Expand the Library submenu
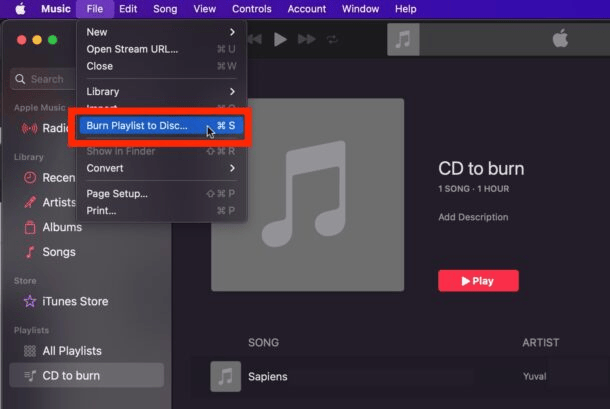The width and height of the screenshot is (610, 409). (x=161, y=91)
